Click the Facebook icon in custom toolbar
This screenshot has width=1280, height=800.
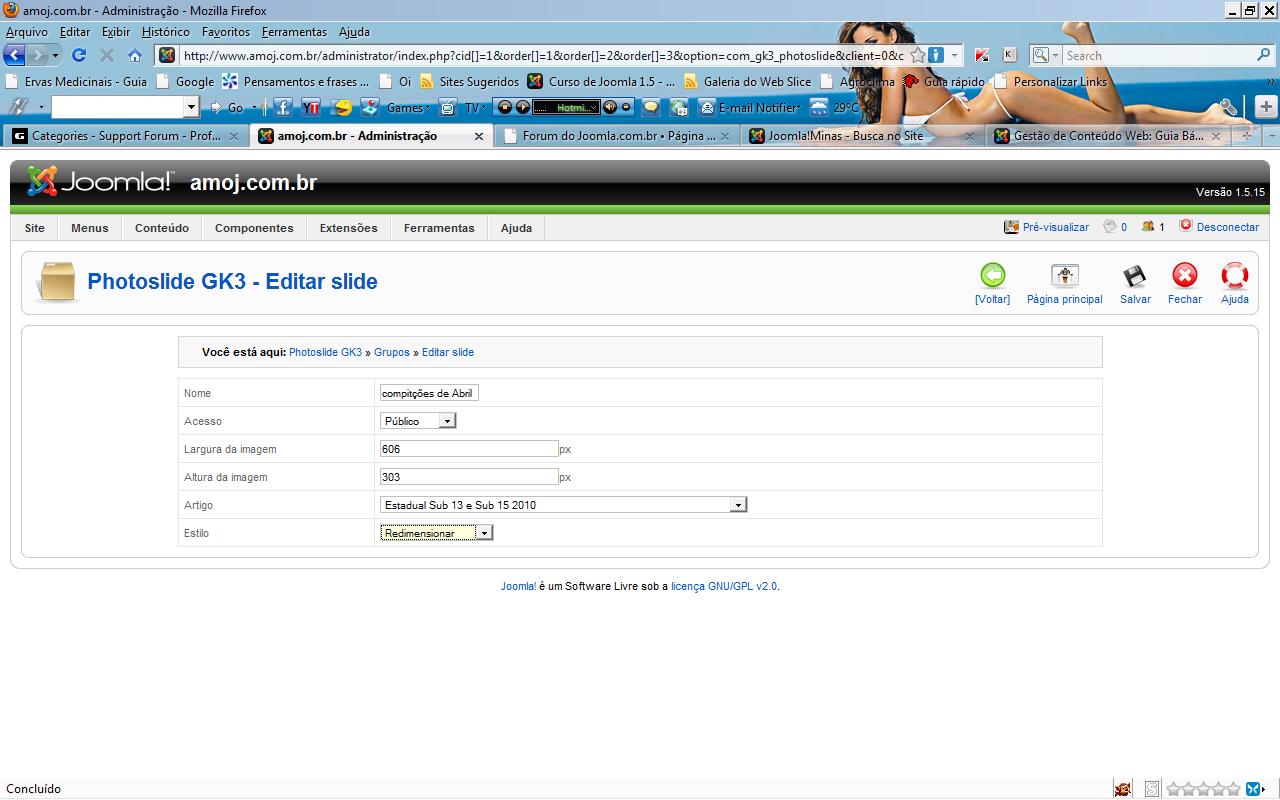coord(283,107)
